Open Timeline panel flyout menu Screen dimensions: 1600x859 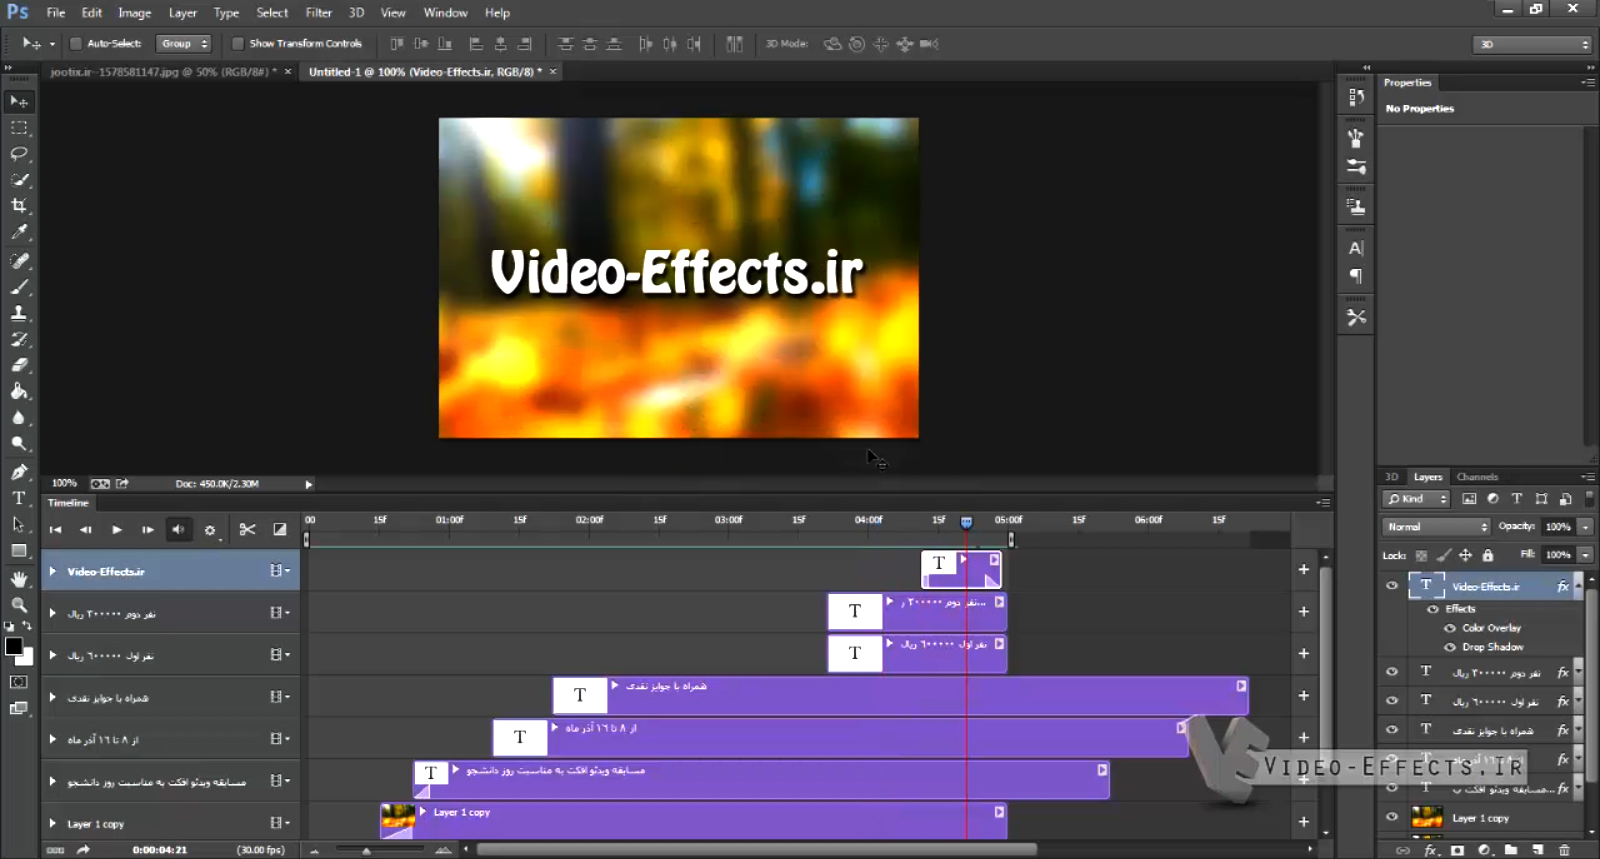pyautogui.click(x=1323, y=502)
